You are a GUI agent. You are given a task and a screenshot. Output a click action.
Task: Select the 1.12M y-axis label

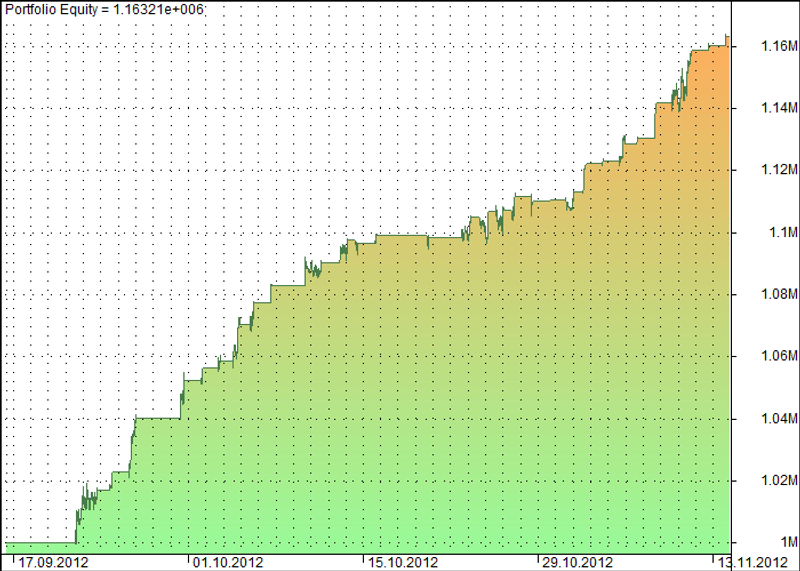(x=779, y=169)
